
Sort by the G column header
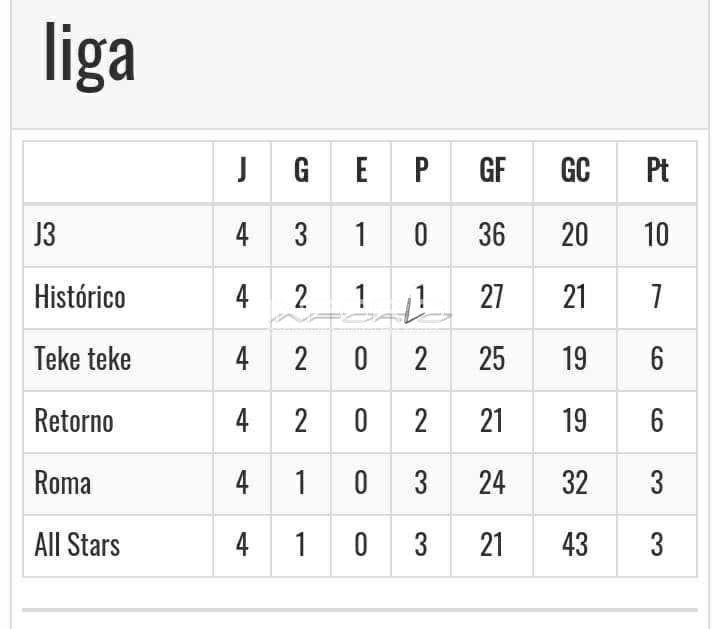[301, 171]
